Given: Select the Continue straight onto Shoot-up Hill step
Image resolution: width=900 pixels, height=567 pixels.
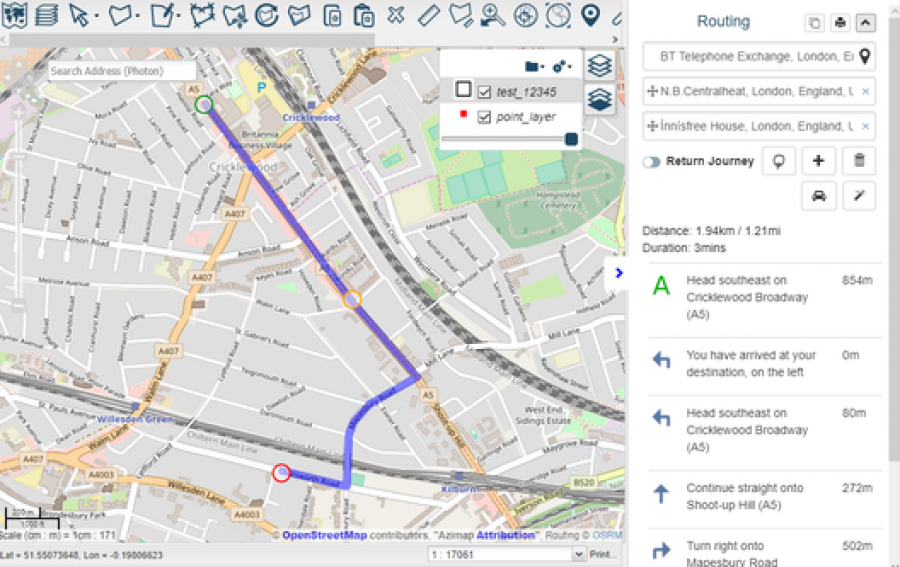Looking at the screenshot, I should coord(765,496).
